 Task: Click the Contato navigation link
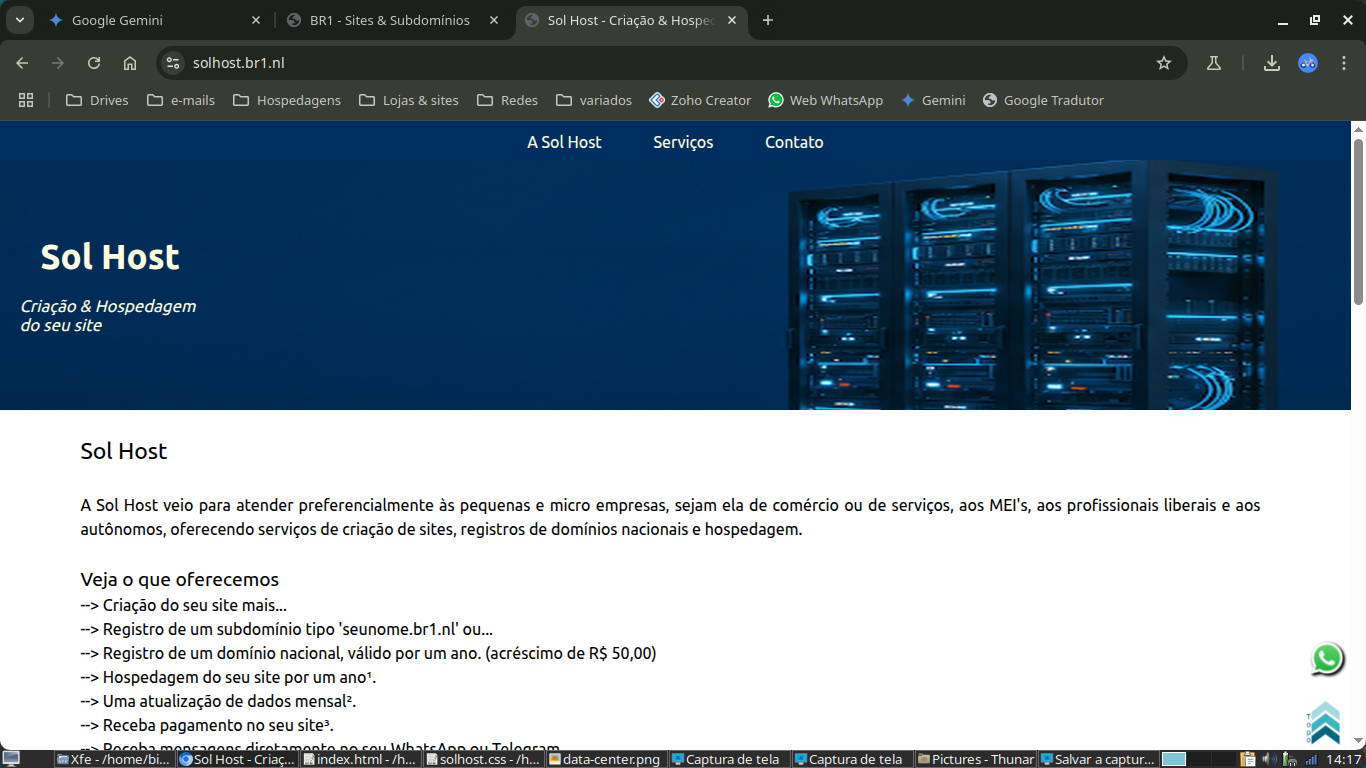(794, 142)
